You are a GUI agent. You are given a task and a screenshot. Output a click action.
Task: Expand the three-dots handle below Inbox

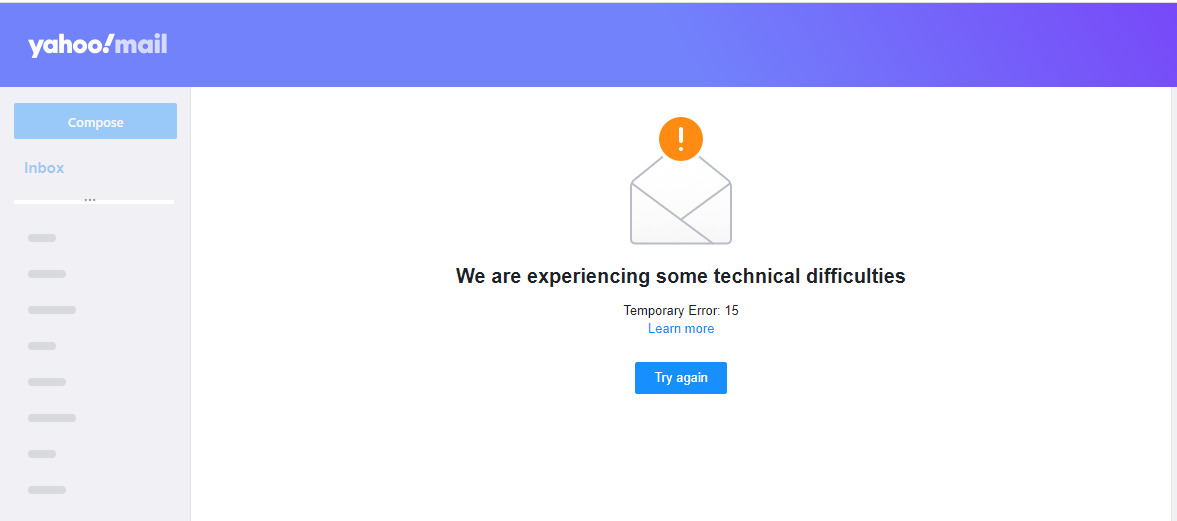(x=90, y=200)
